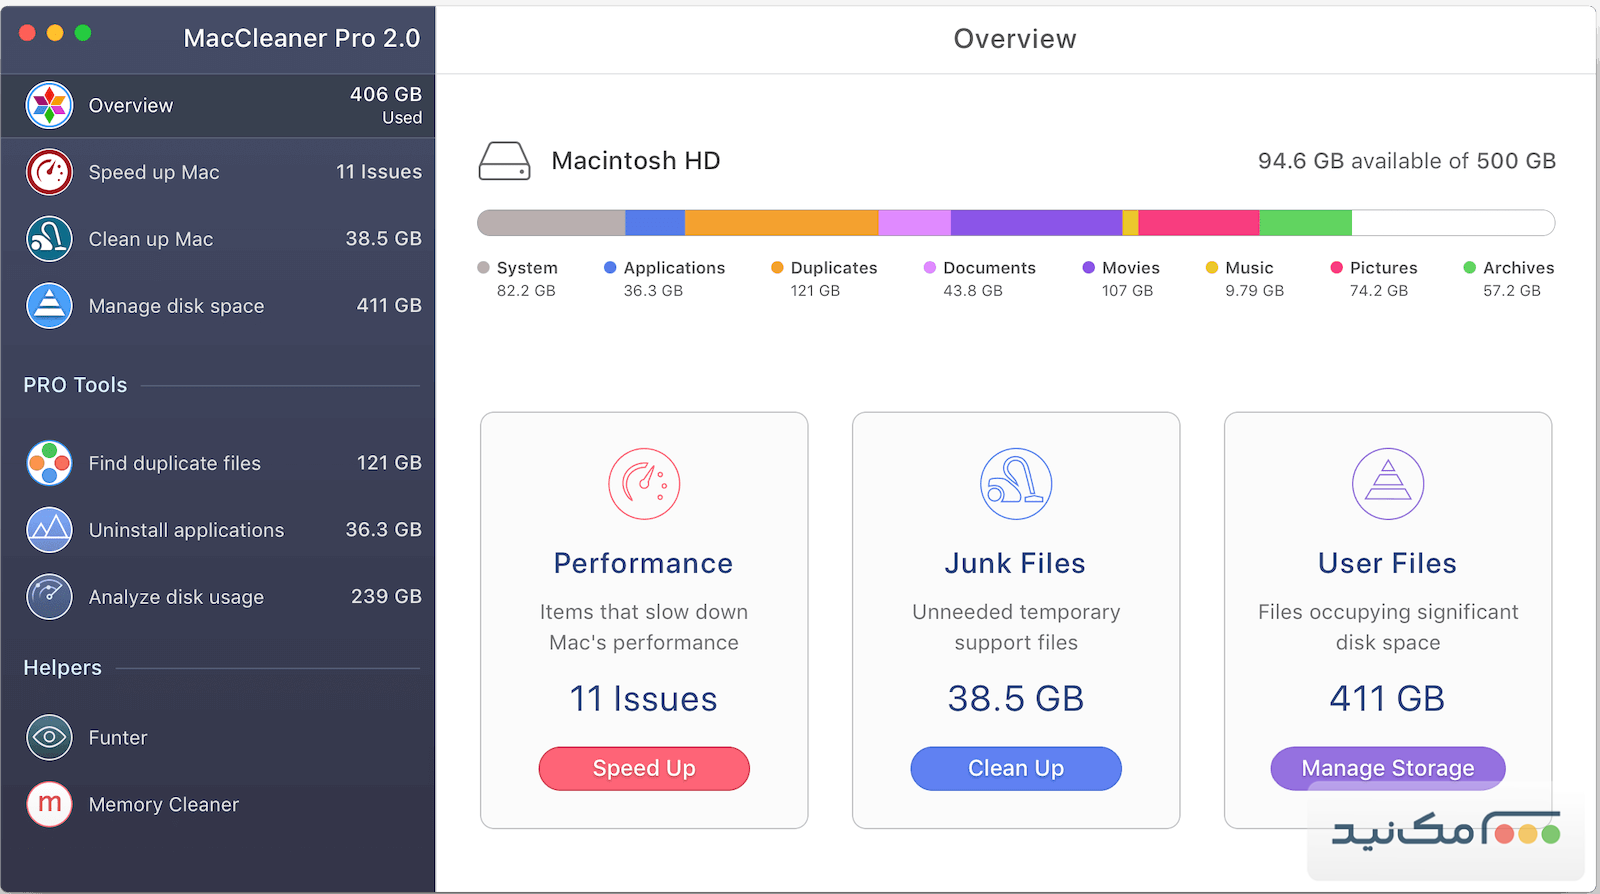Click the blue Clean Up button

tap(1016, 768)
